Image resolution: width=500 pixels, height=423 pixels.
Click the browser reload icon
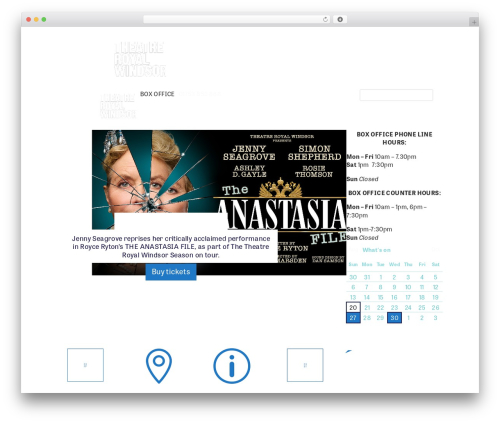tap(325, 20)
